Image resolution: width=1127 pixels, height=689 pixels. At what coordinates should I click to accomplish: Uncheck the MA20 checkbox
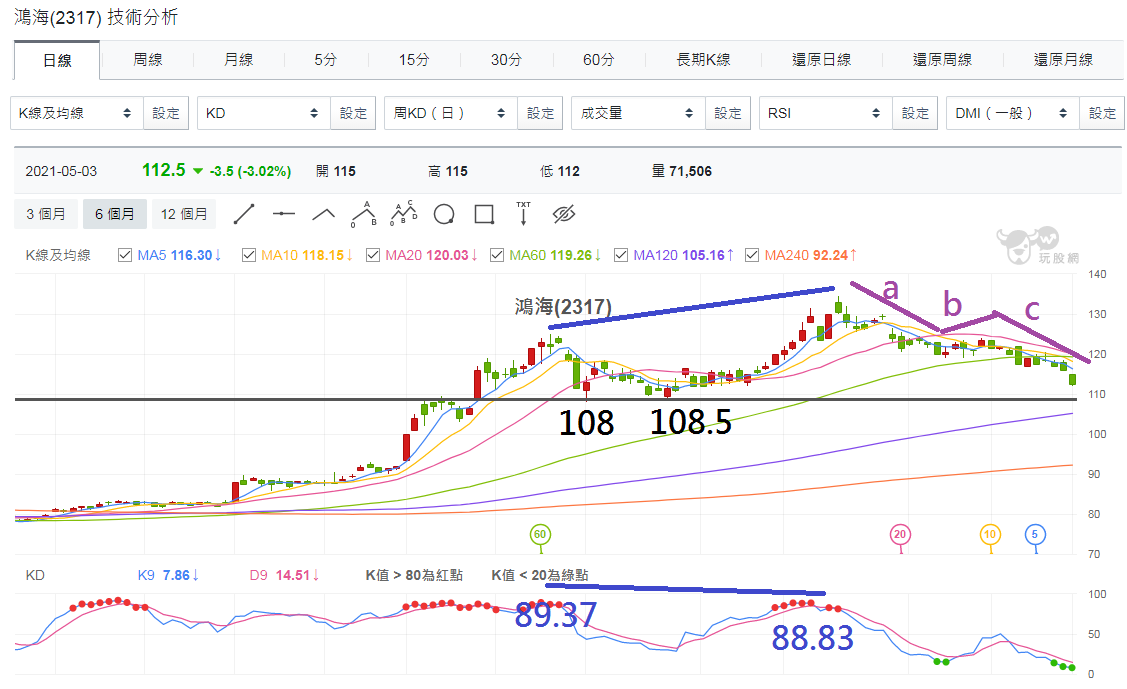pos(372,255)
